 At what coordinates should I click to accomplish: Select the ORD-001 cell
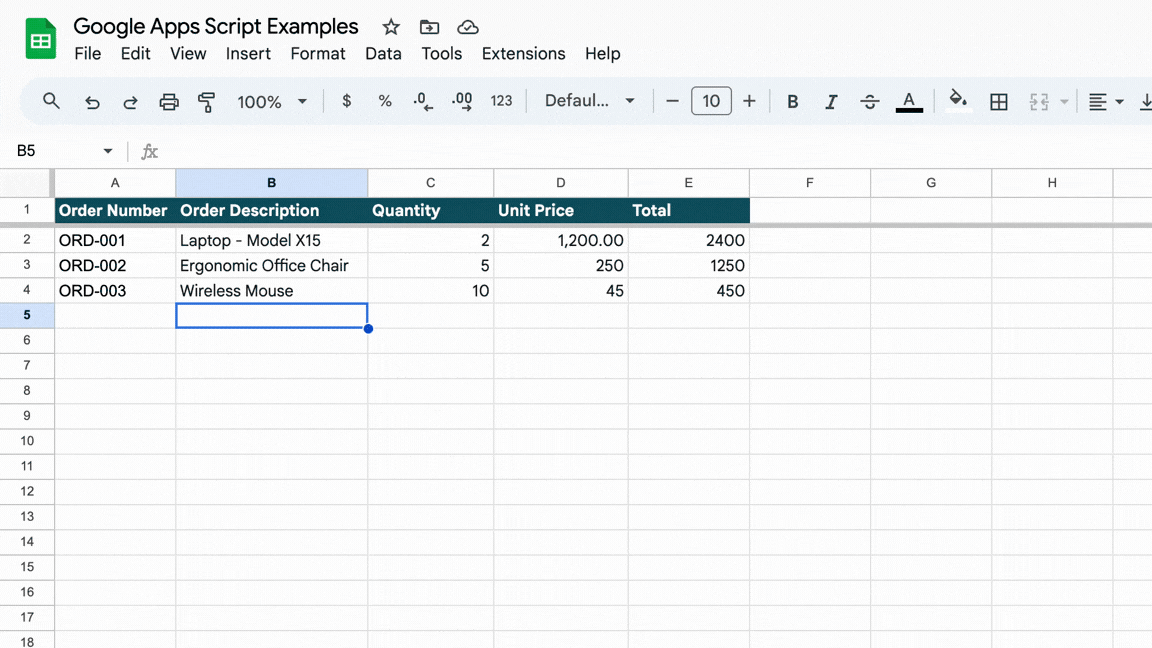click(115, 240)
